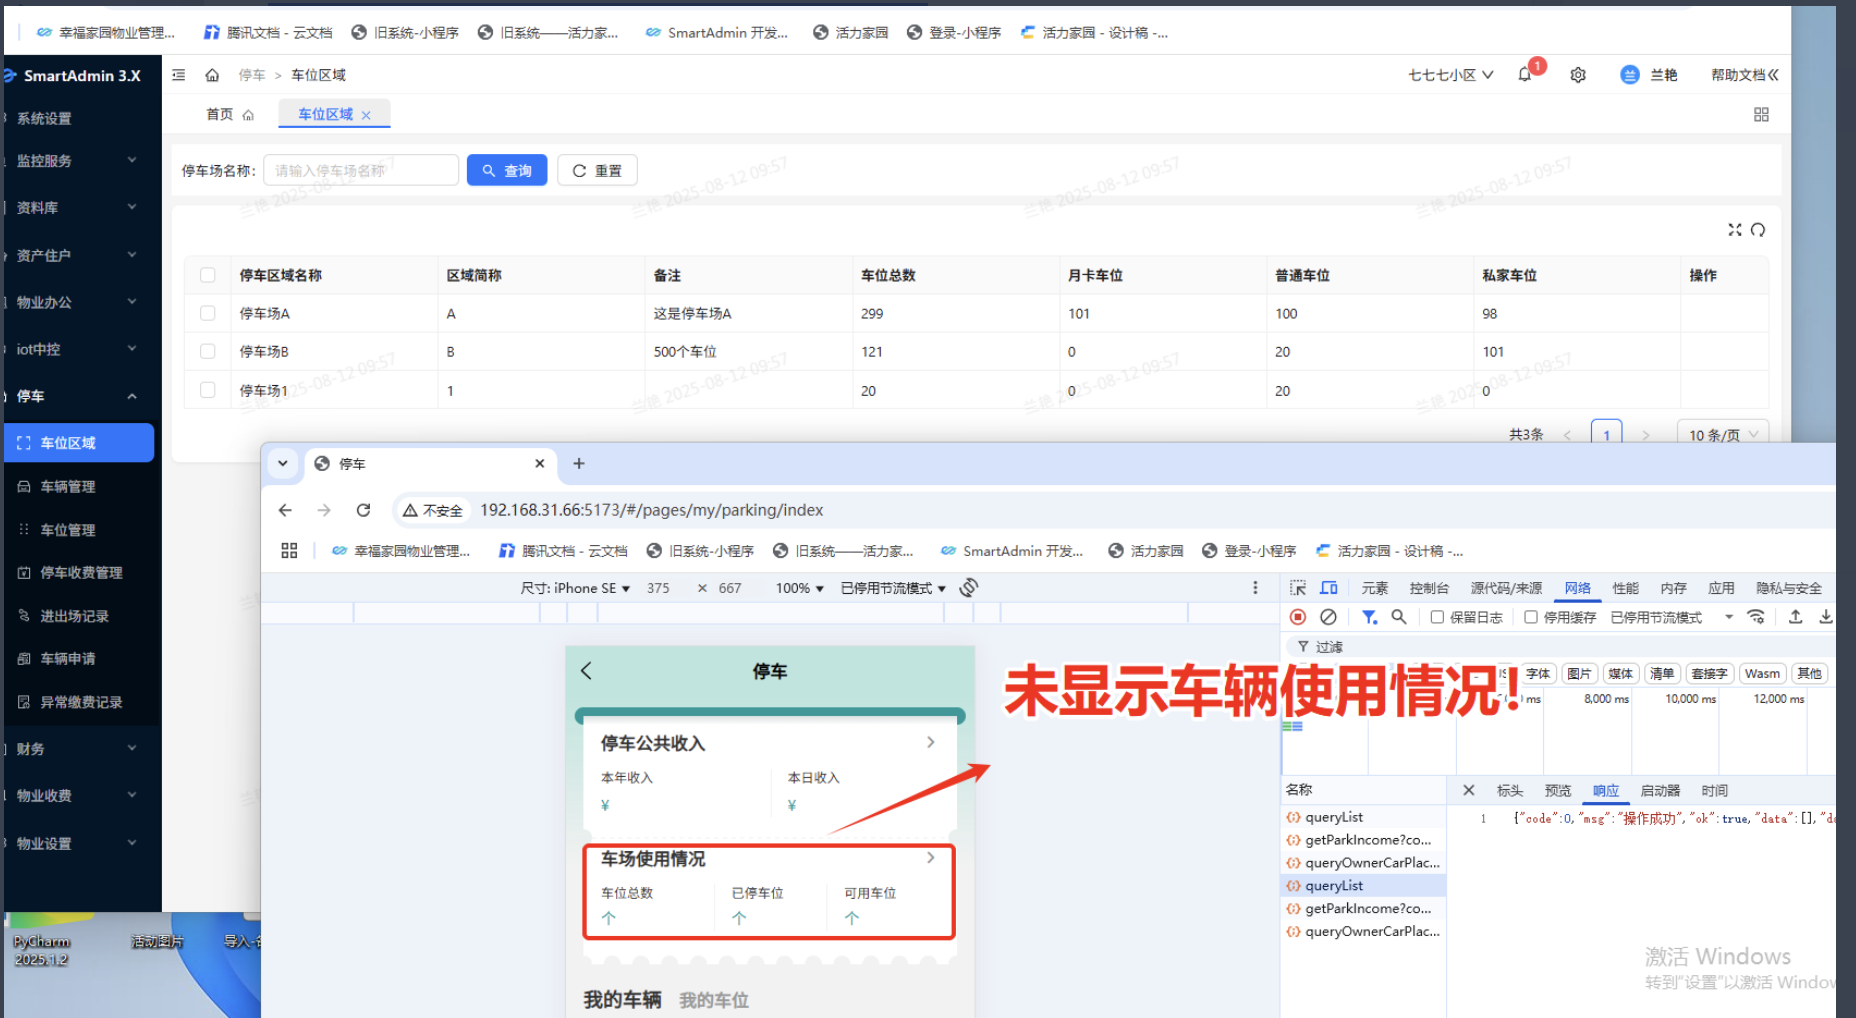Click the fullscreen expand icon above table

pos(1735,230)
